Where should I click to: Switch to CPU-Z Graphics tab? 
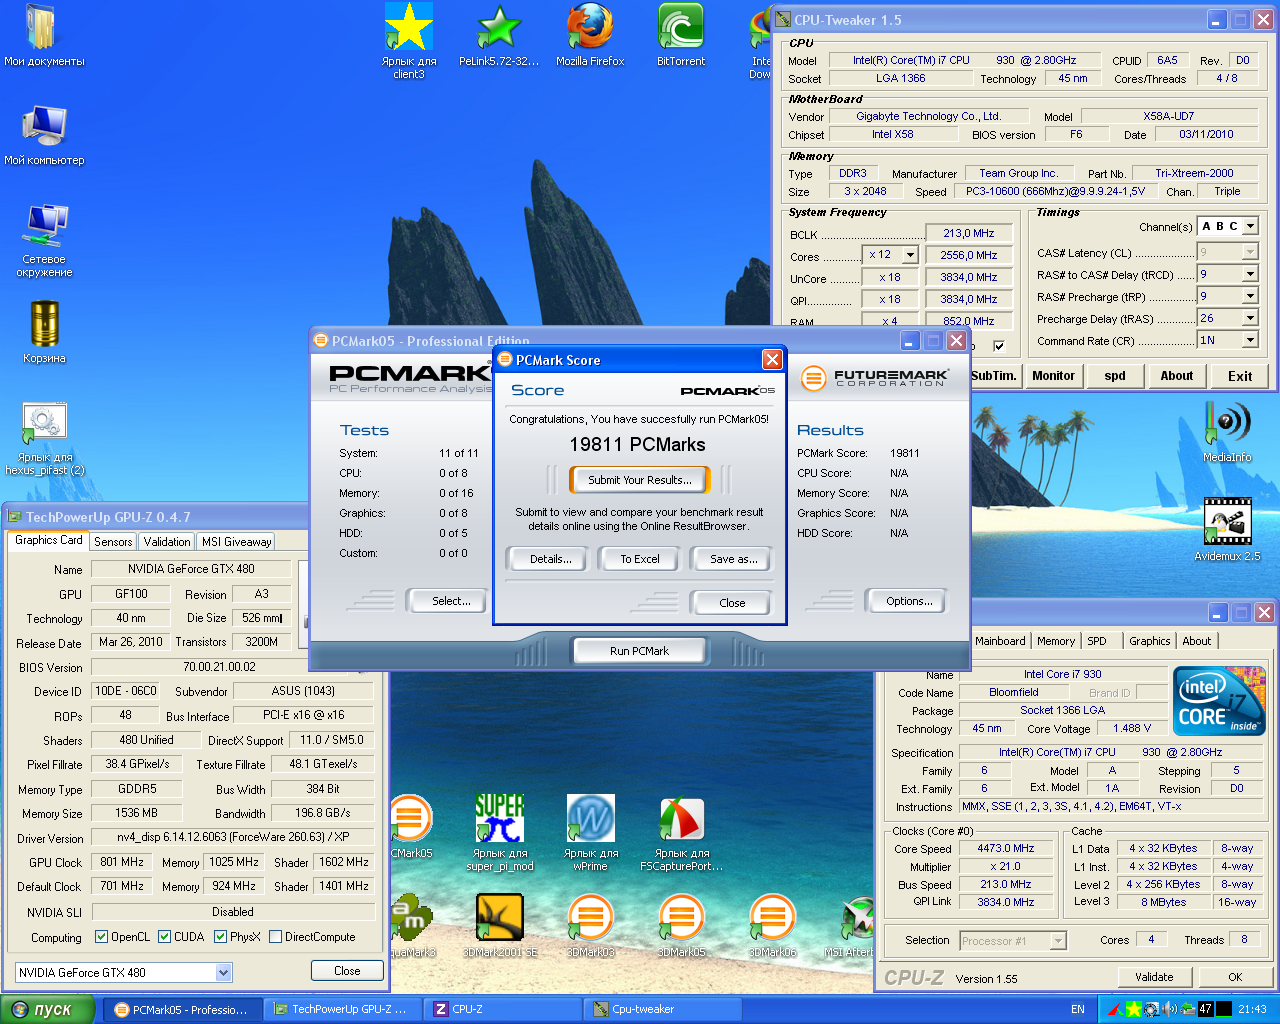point(1150,641)
